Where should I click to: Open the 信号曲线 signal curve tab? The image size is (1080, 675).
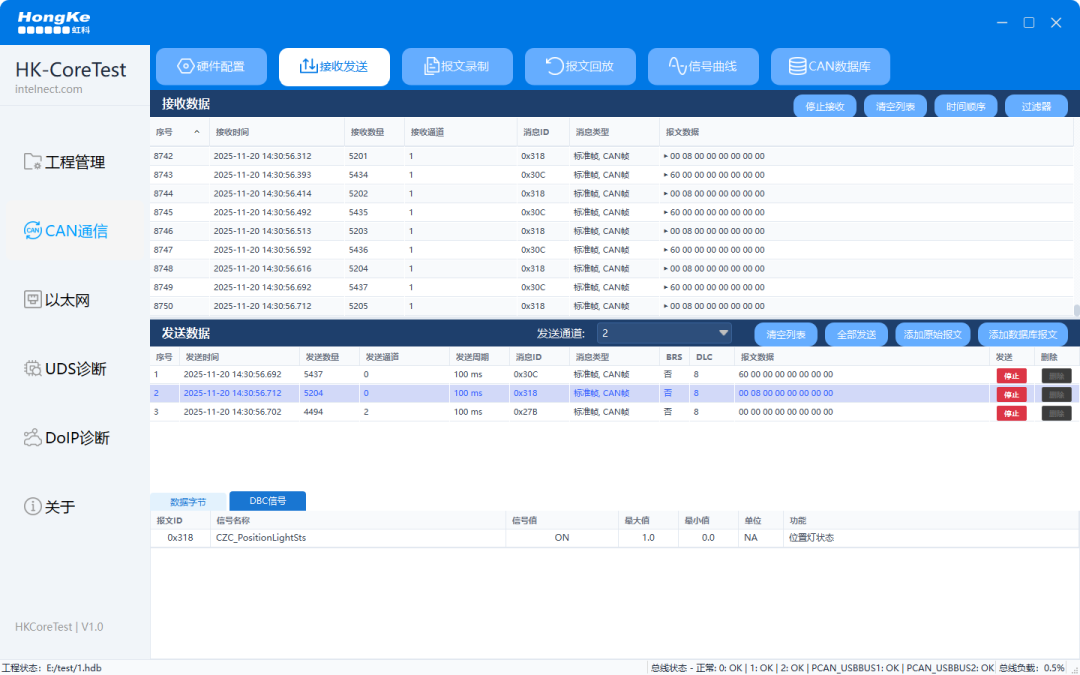click(x=703, y=67)
